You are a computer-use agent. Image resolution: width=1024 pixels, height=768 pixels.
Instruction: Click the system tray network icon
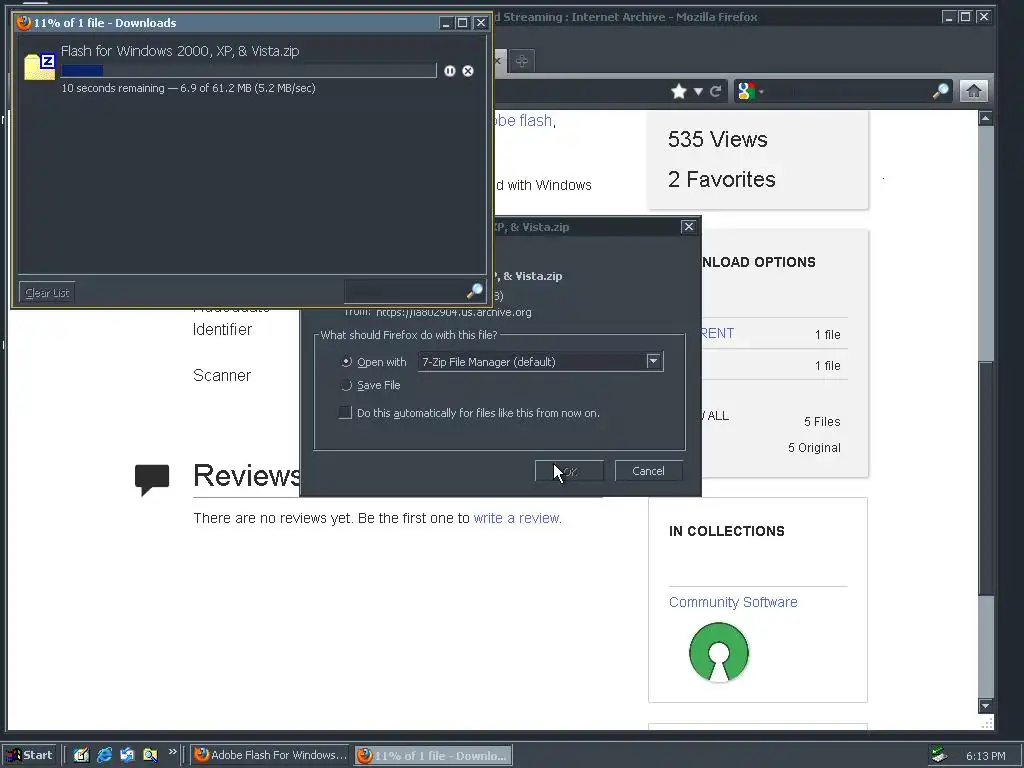coord(939,755)
